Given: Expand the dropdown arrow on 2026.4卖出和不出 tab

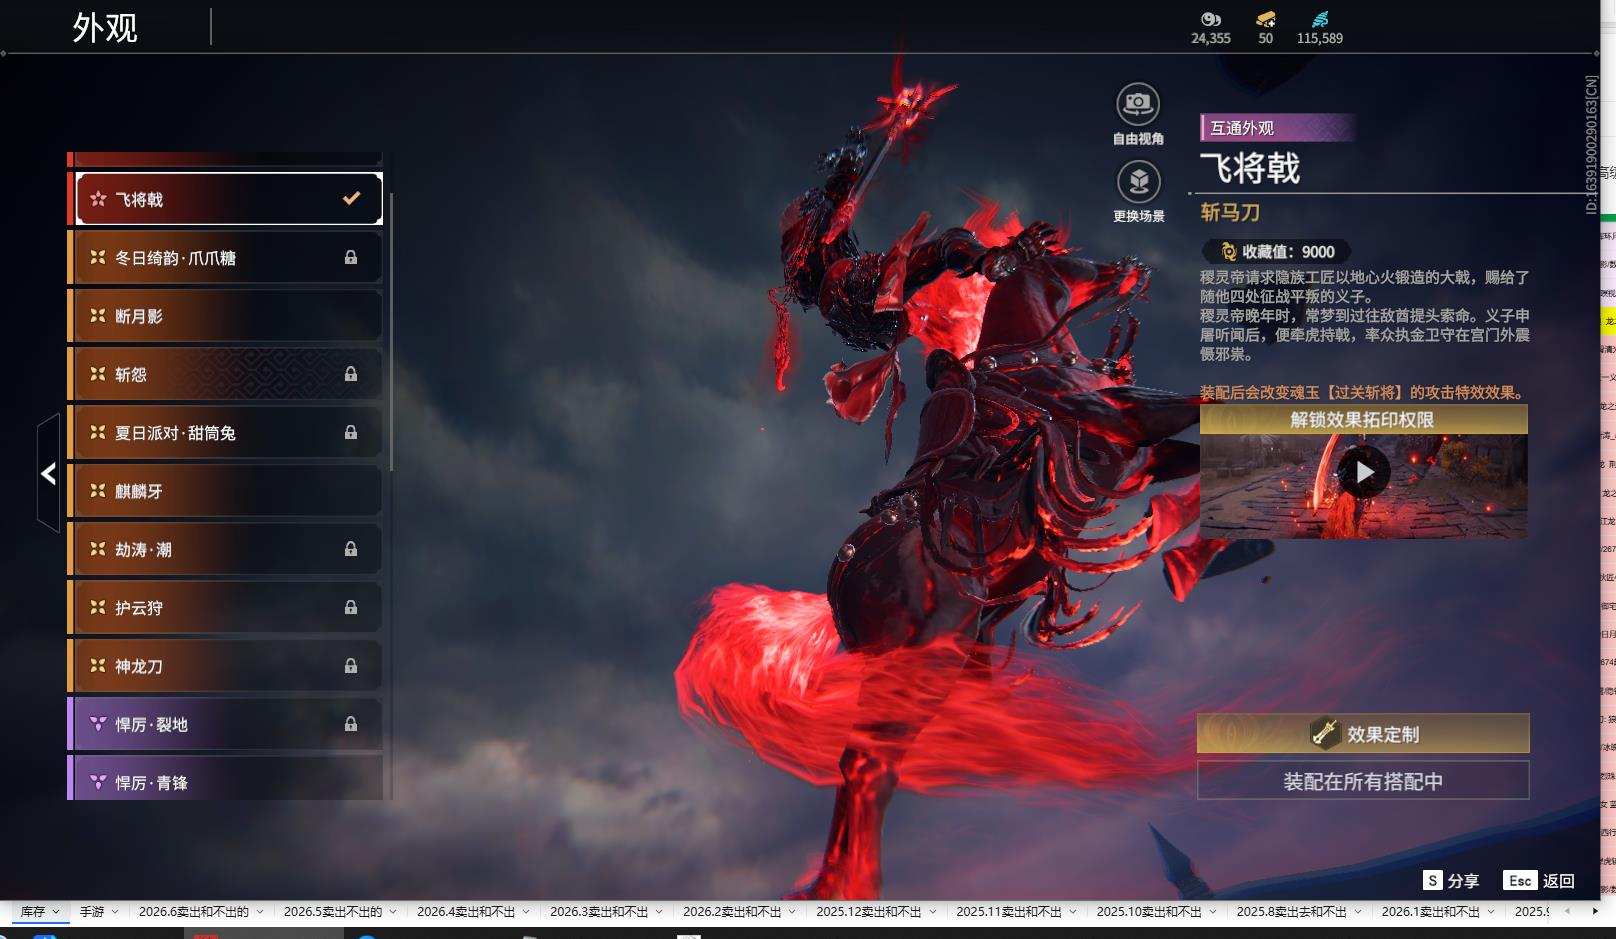Looking at the screenshot, I should 526,912.
